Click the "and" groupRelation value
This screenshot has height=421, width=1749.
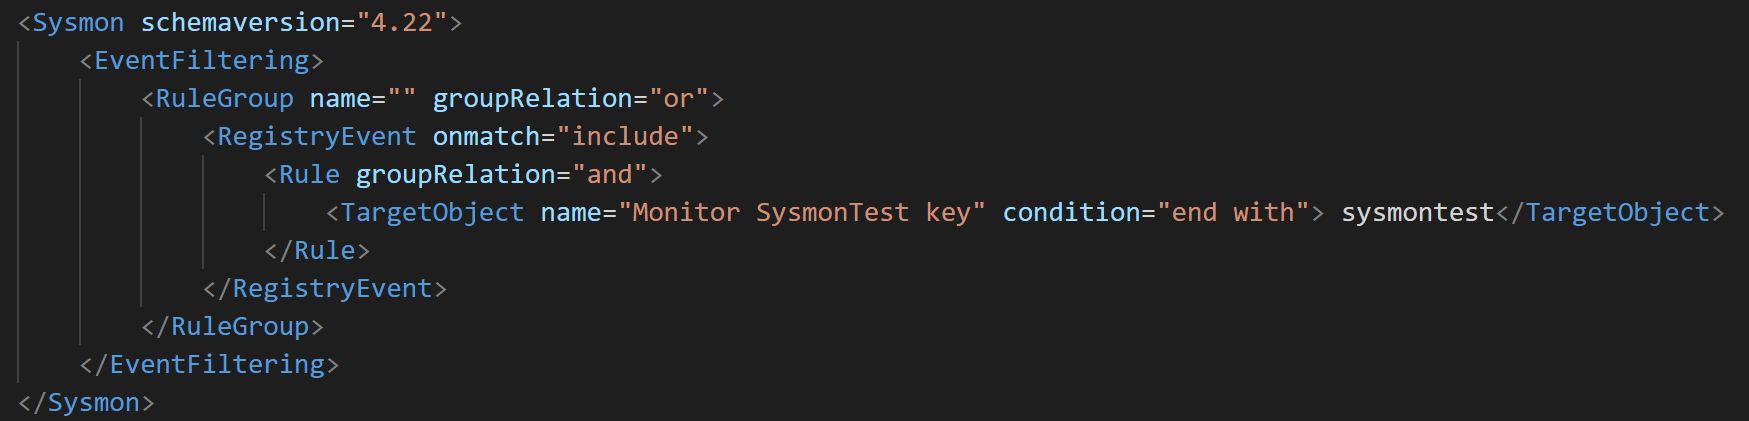(610, 174)
